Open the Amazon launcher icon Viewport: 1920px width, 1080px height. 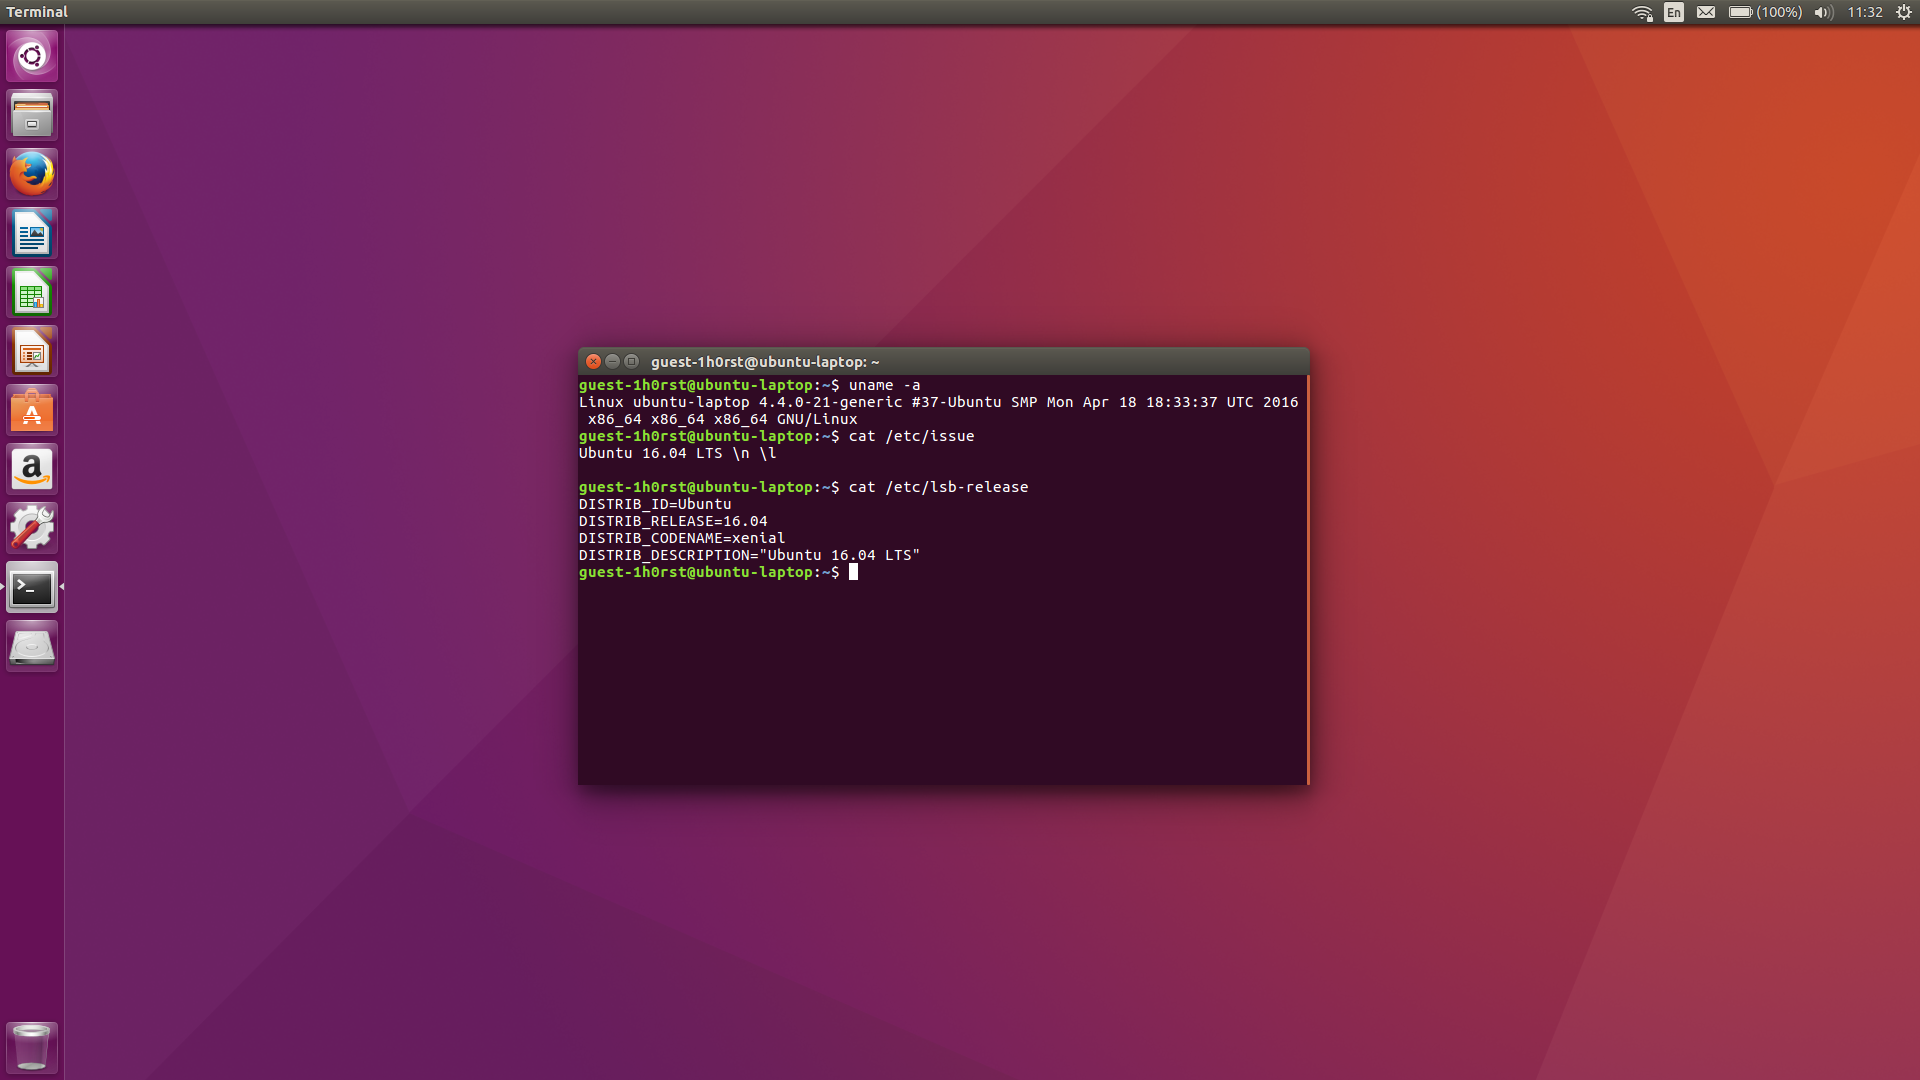pos(32,470)
